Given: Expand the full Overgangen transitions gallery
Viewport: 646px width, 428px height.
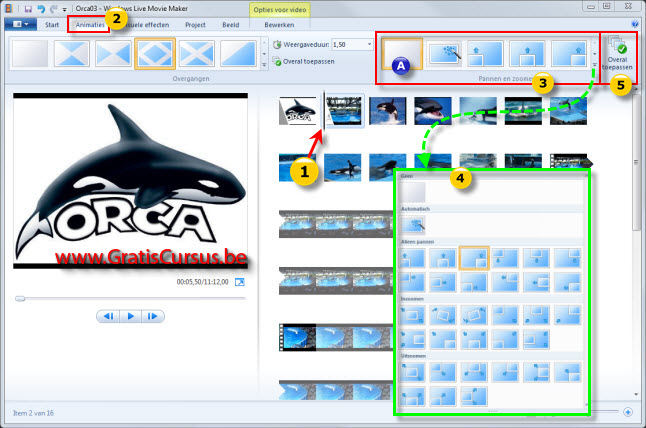Looking at the screenshot, I should 264,65.
